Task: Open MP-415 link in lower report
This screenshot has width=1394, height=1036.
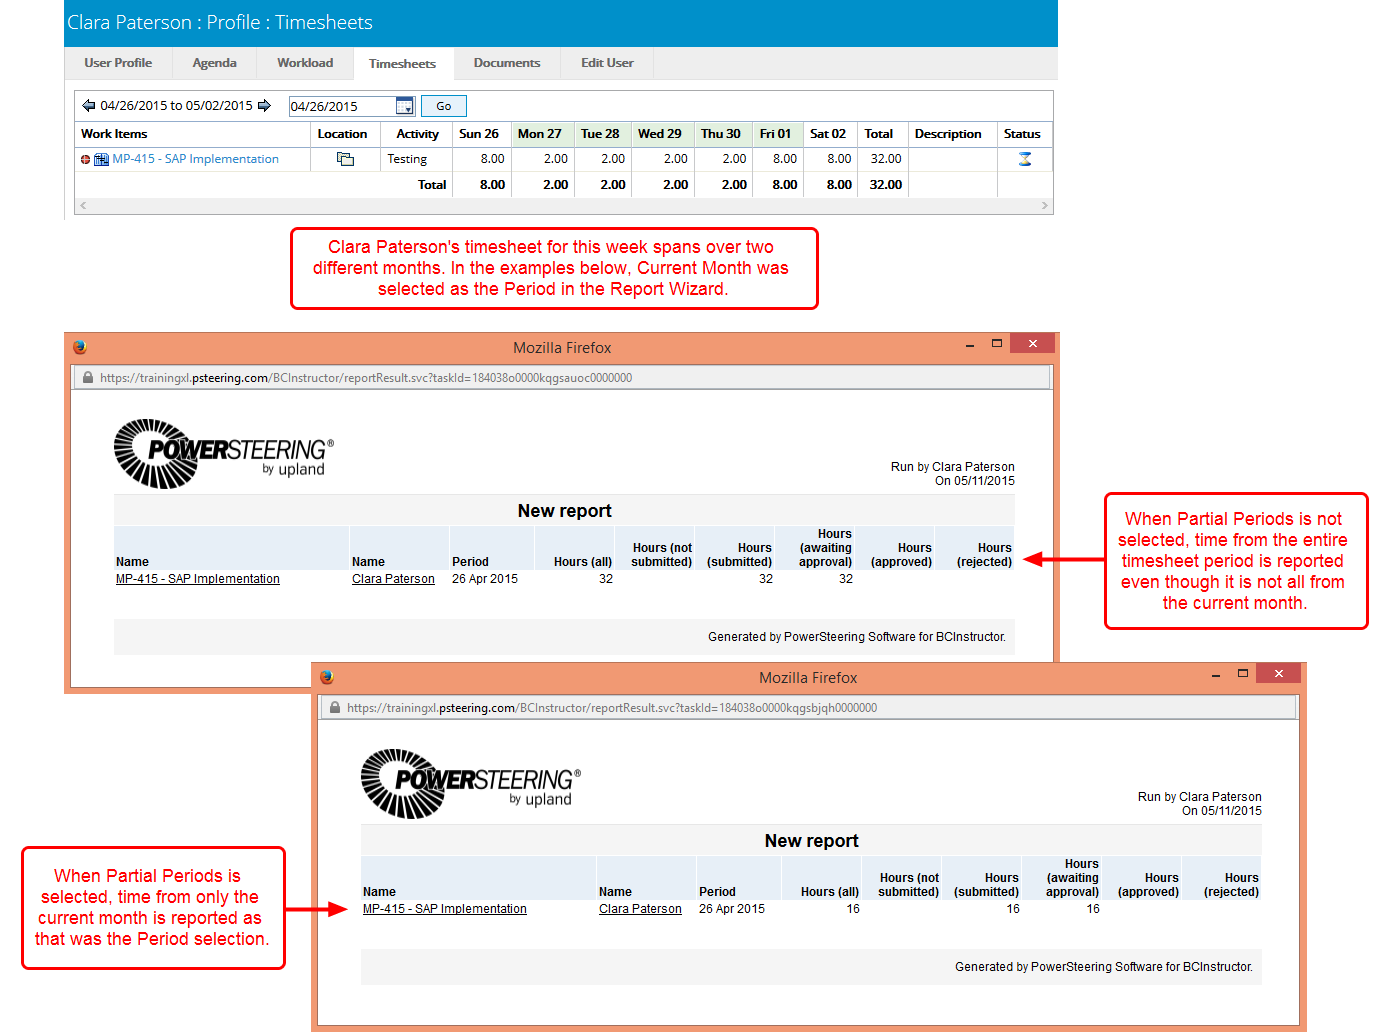Action: tap(445, 909)
